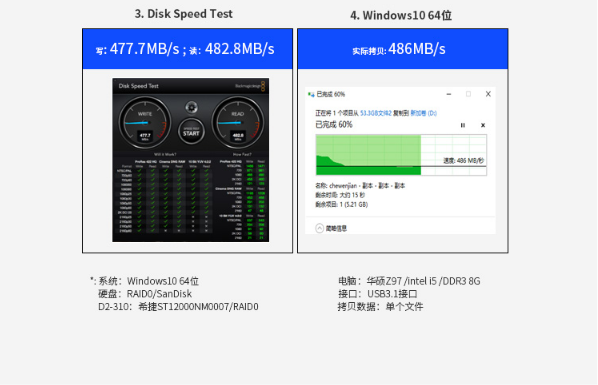Open the source link '53.3GB文件2'
The image size is (598, 385).
pyautogui.click(x=376, y=113)
